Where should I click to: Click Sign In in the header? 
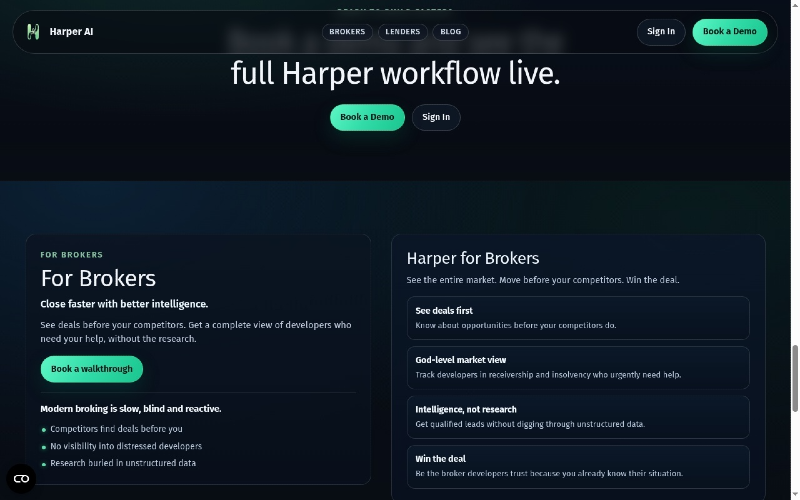tap(661, 32)
